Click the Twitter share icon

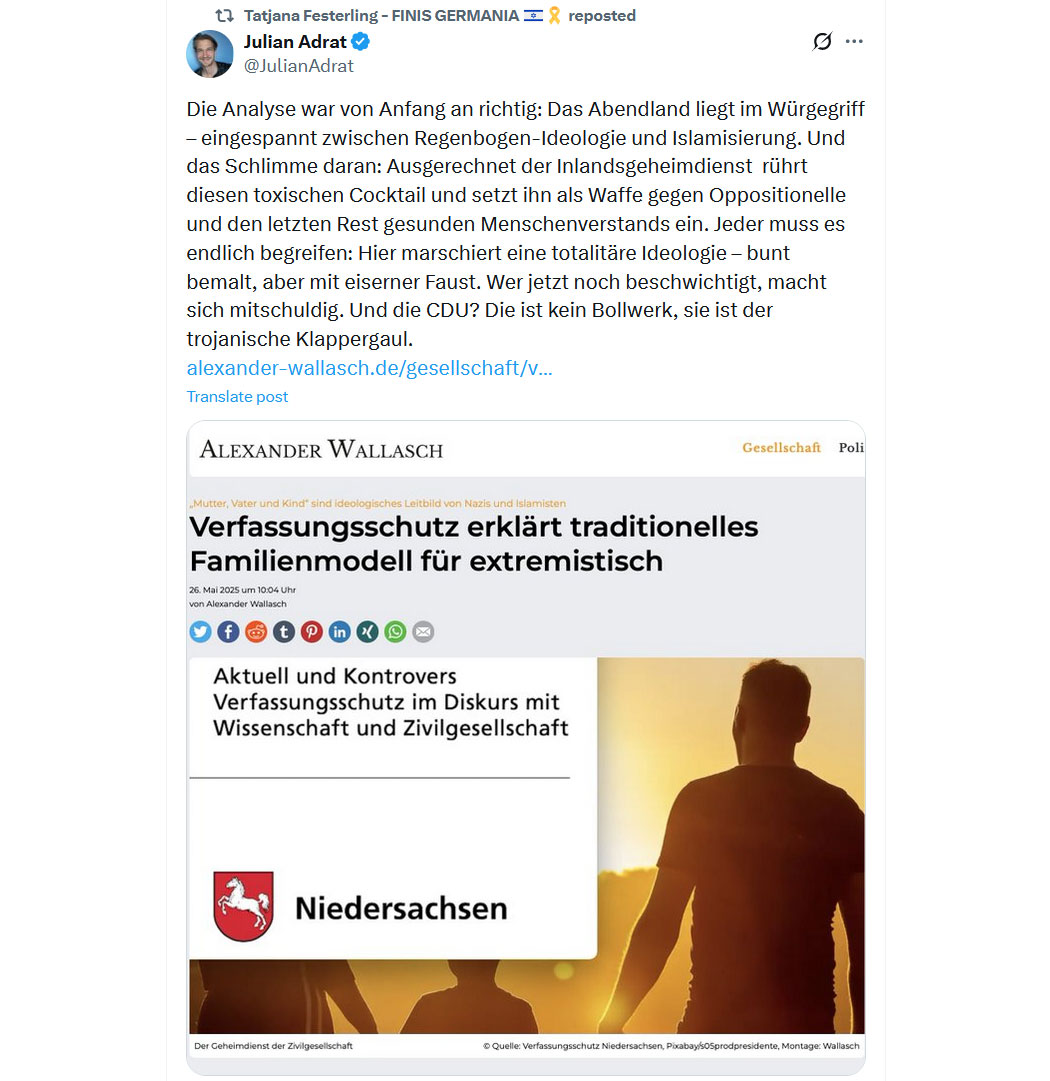coord(201,632)
